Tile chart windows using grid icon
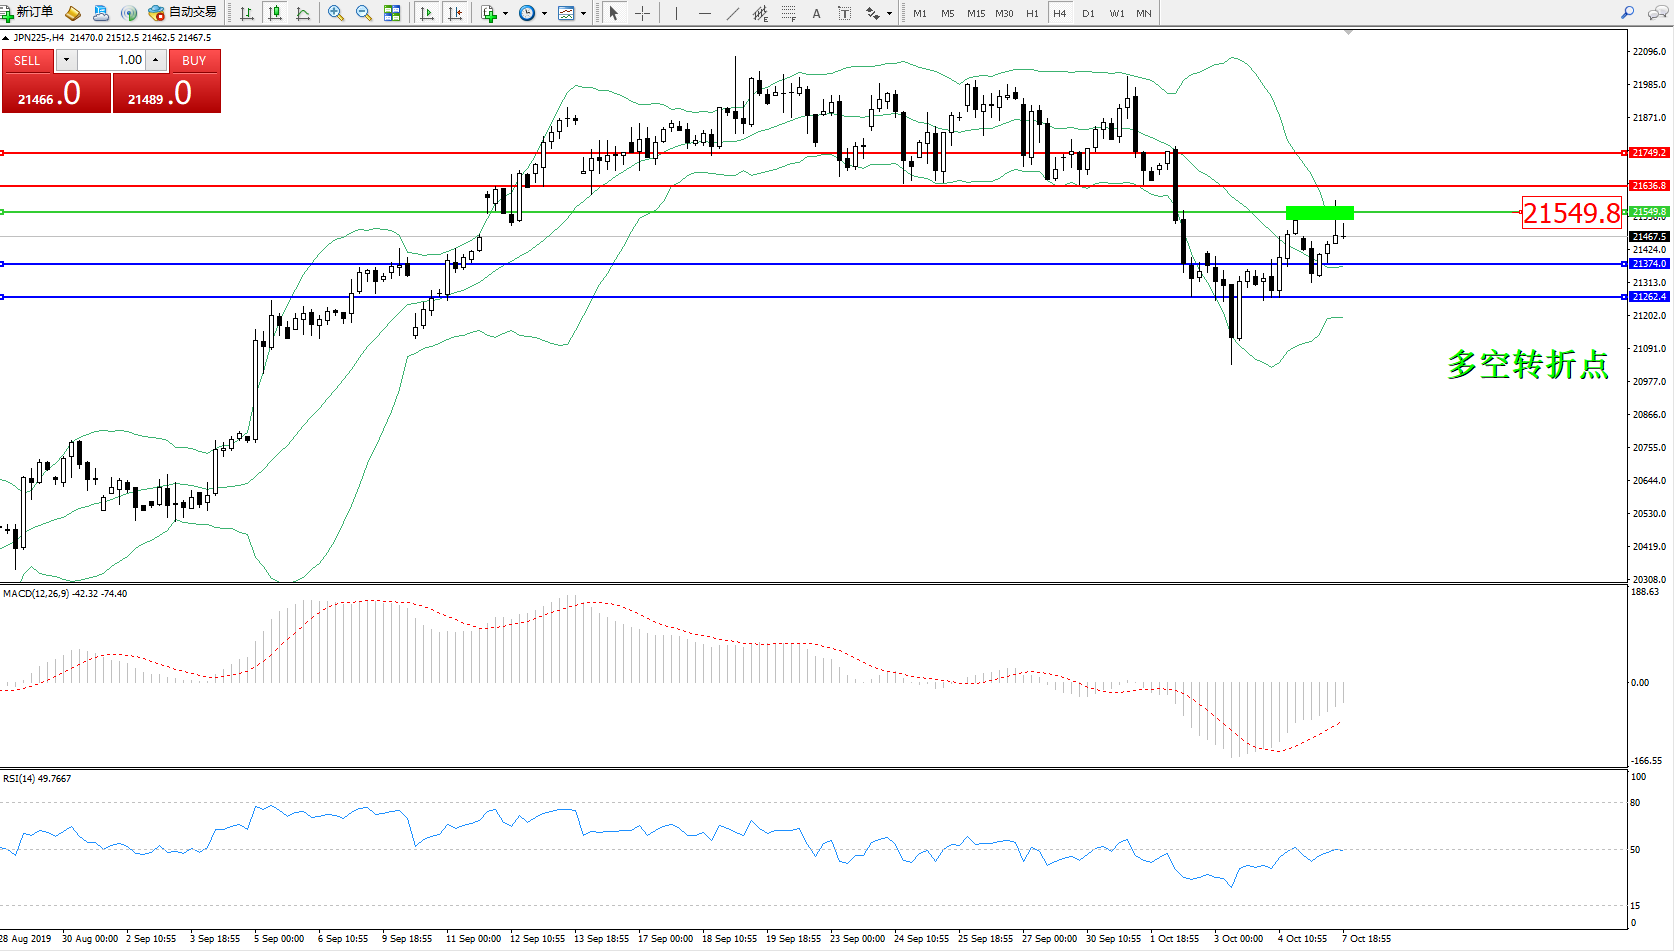This screenshot has width=1674, height=952. coord(392,13)
